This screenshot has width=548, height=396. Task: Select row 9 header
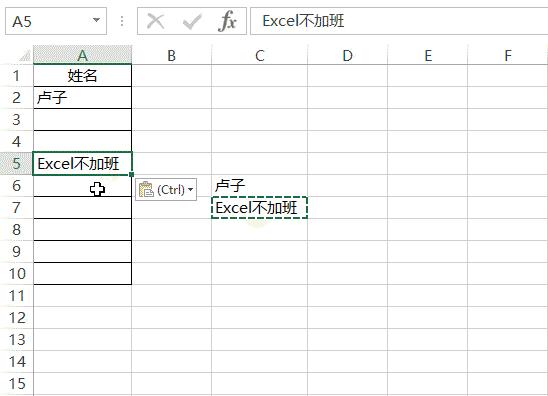click(x=16, y=252)
